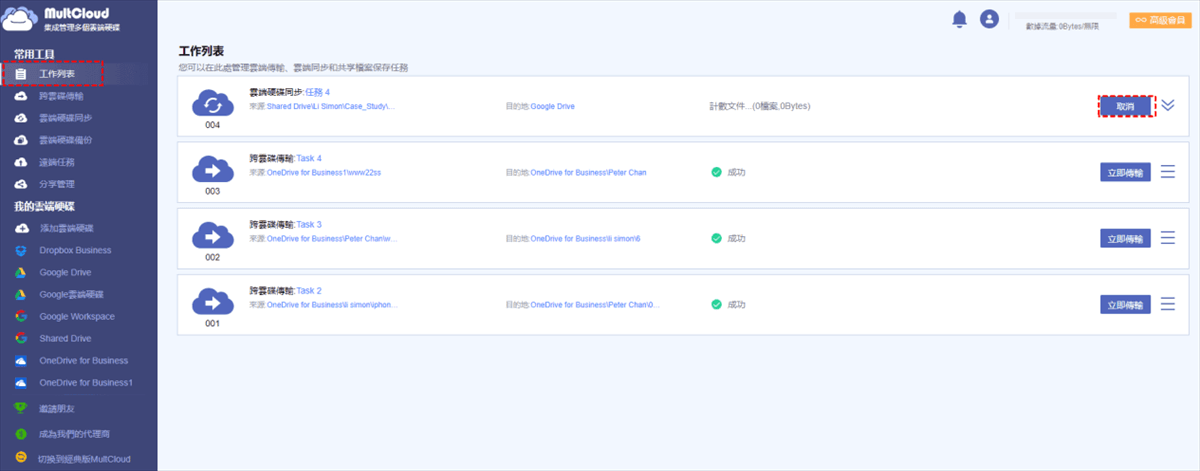
Task: Click the Google Workspace icon
Action: [x=20, y=316]
